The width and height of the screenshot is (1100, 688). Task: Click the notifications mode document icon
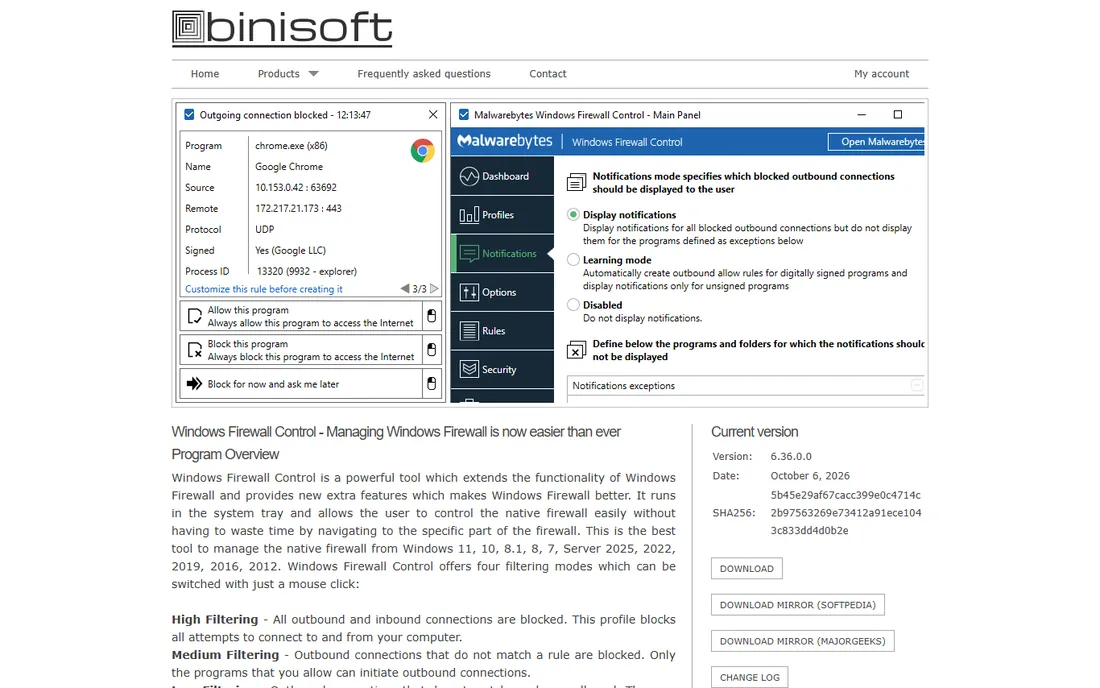[x=576, y=182]
